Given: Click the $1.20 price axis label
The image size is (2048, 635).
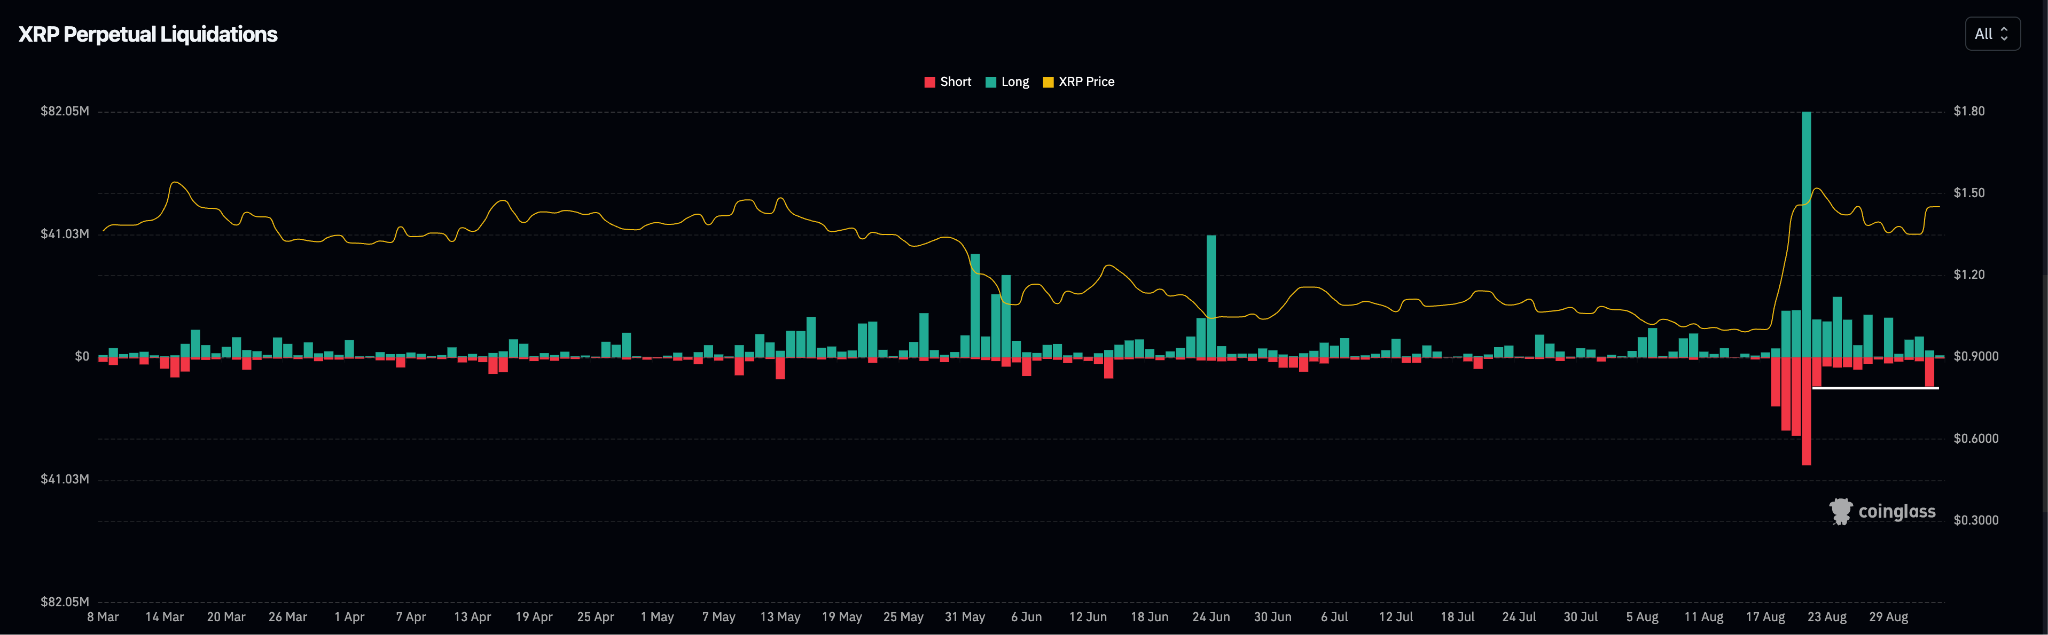Looking at the screenshot, I should pyautogui.click(x=1969, y=275).
